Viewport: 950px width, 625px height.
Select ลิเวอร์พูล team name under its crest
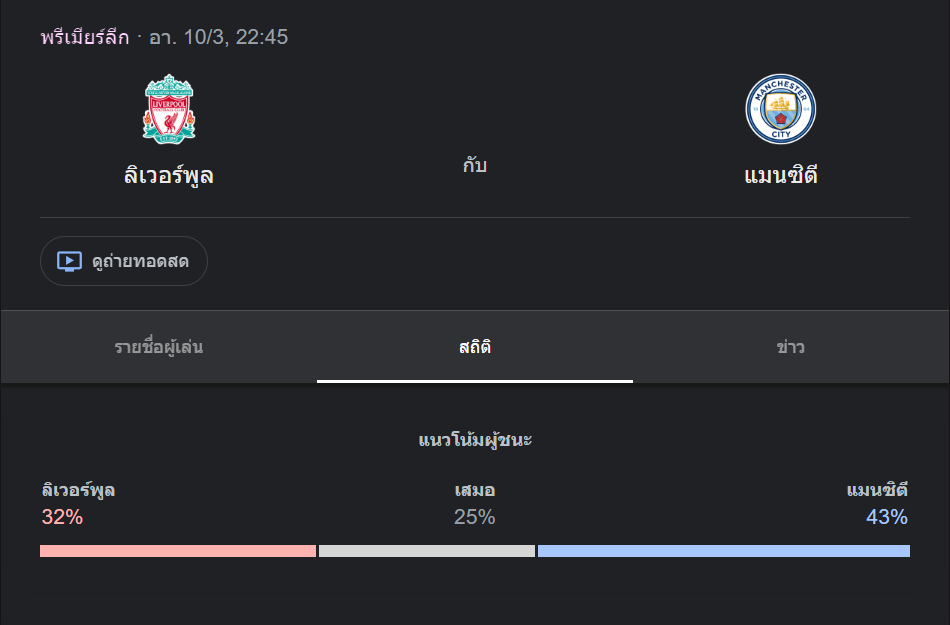click(169, 176)
